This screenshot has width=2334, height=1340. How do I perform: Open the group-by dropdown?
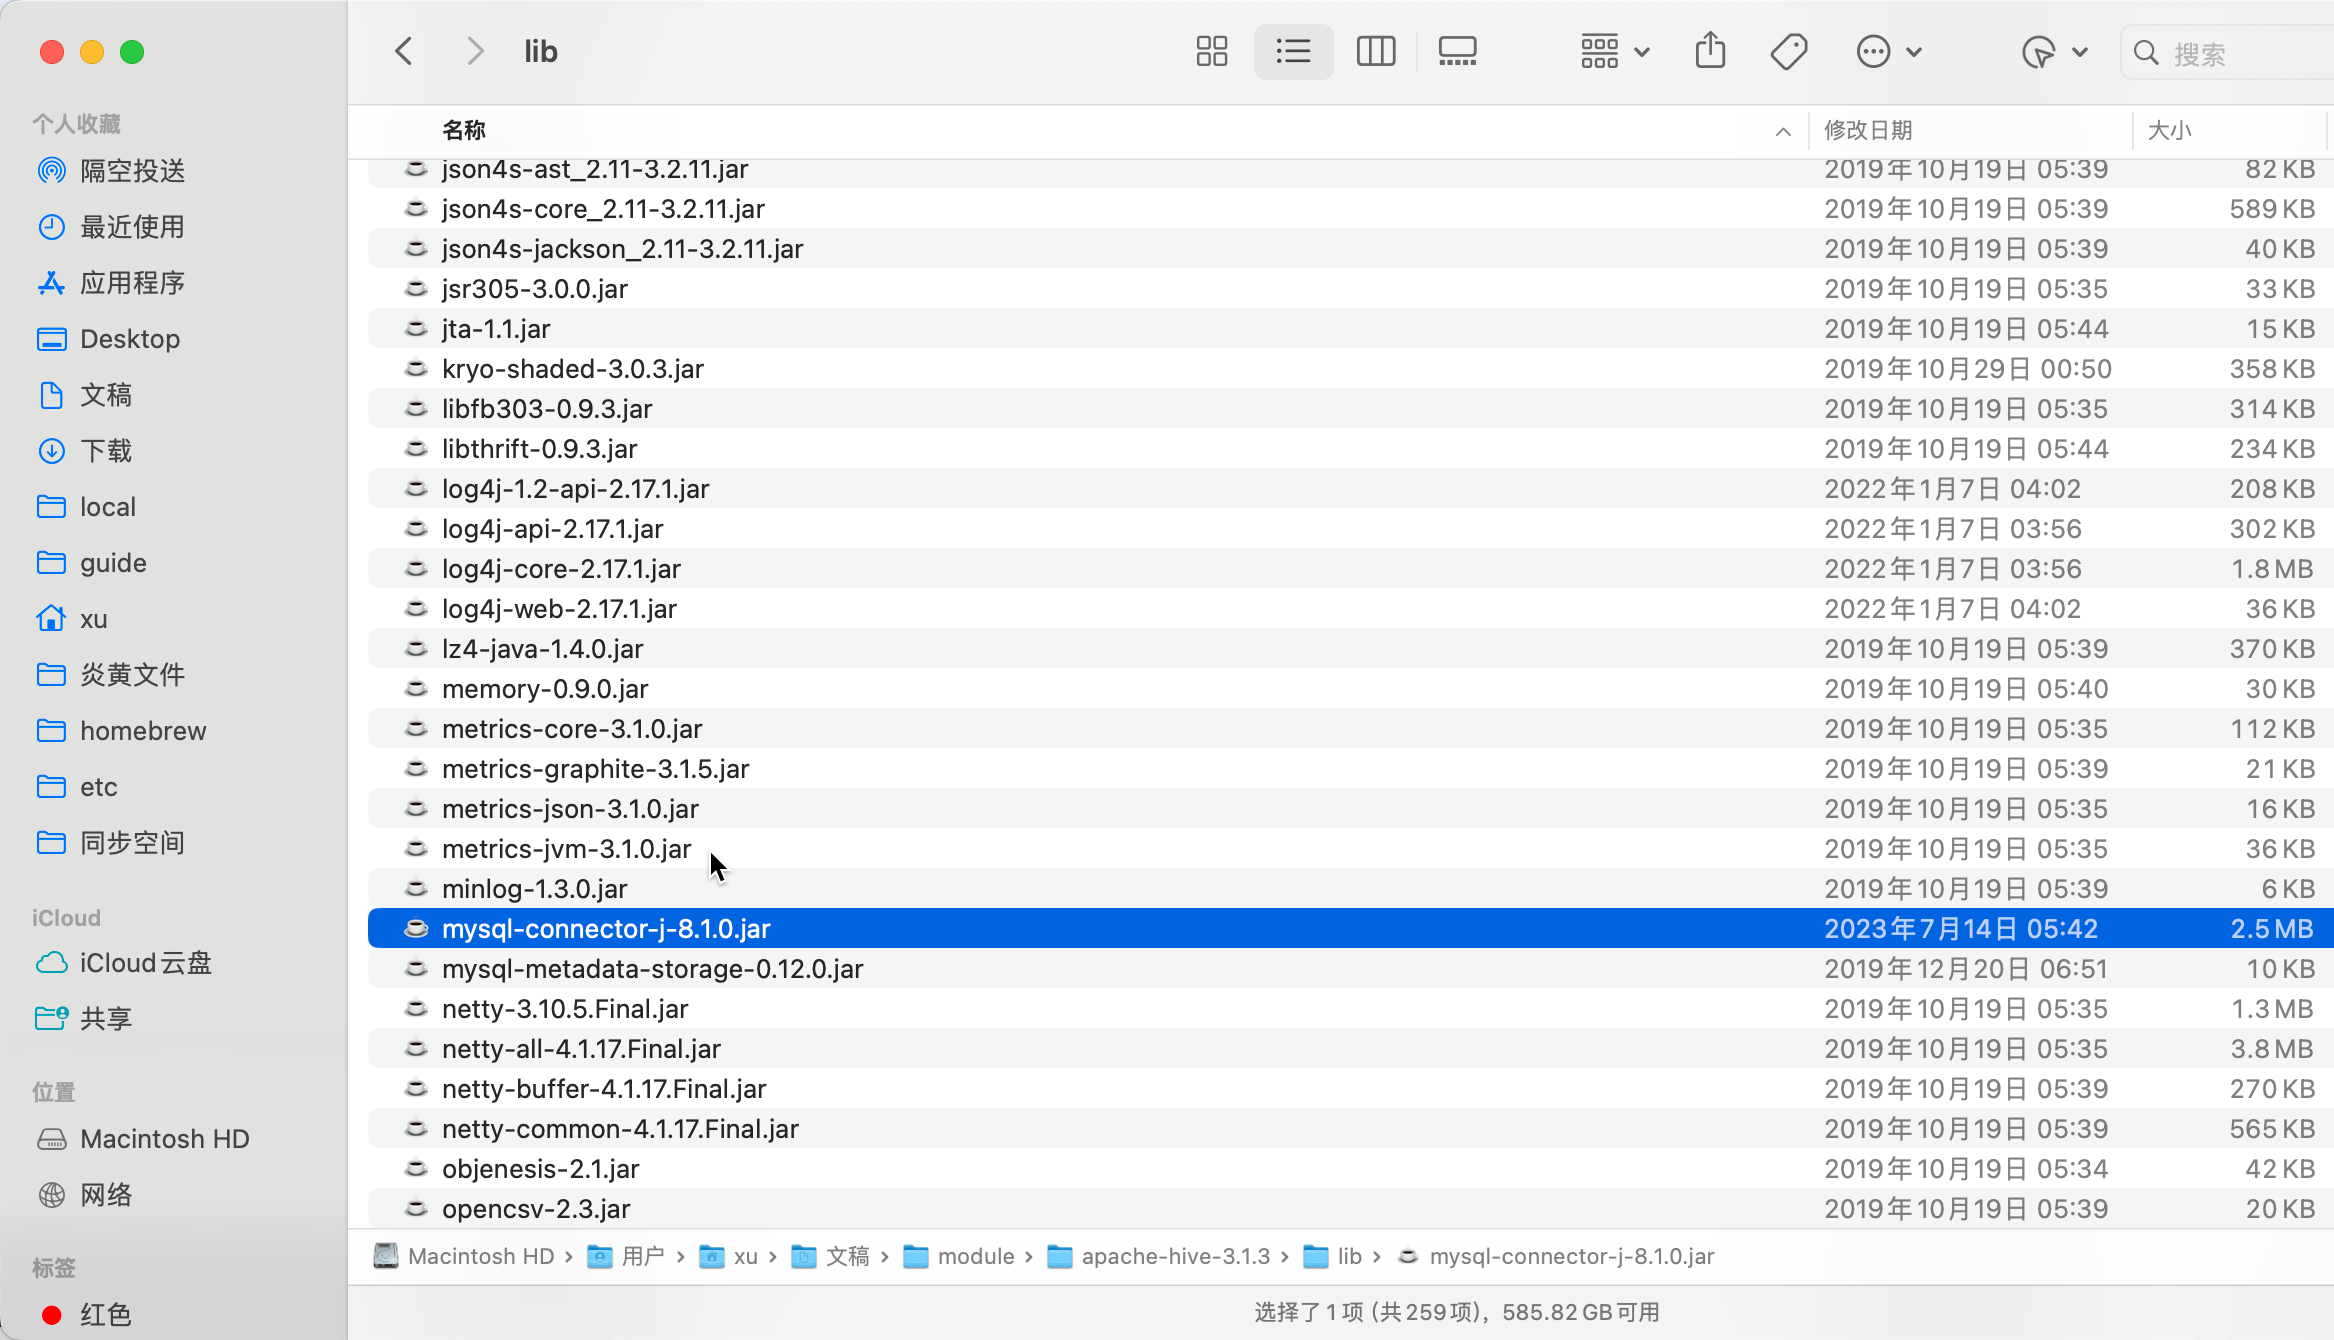pos(1614,52)
